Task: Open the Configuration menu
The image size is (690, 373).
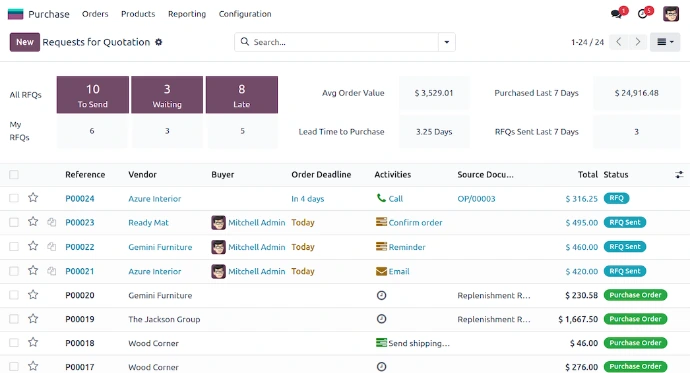Action: pos(245,14)
